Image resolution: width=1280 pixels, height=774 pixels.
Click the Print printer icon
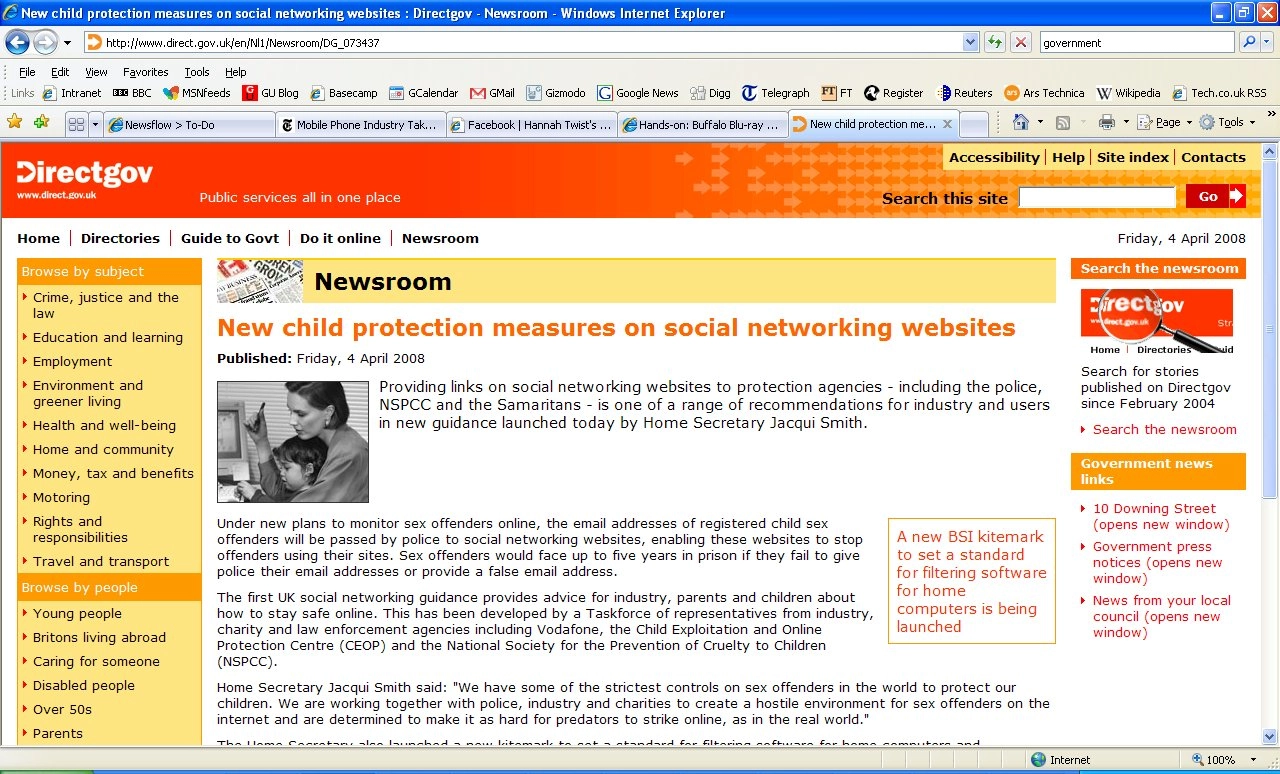coord(1107,122)
